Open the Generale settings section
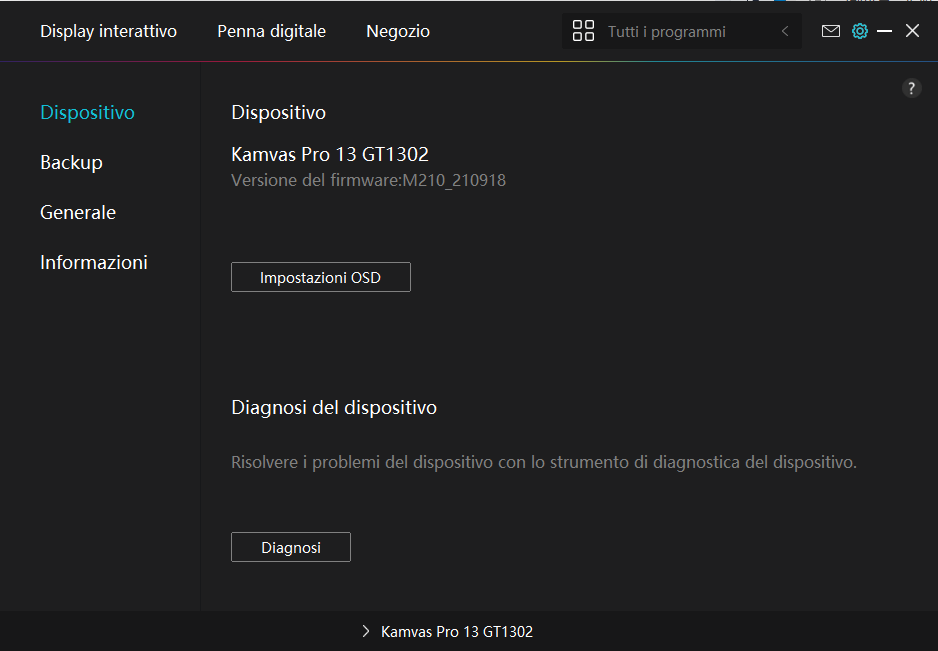Viewport: 938px width, 651px height. tap(78, 212)
